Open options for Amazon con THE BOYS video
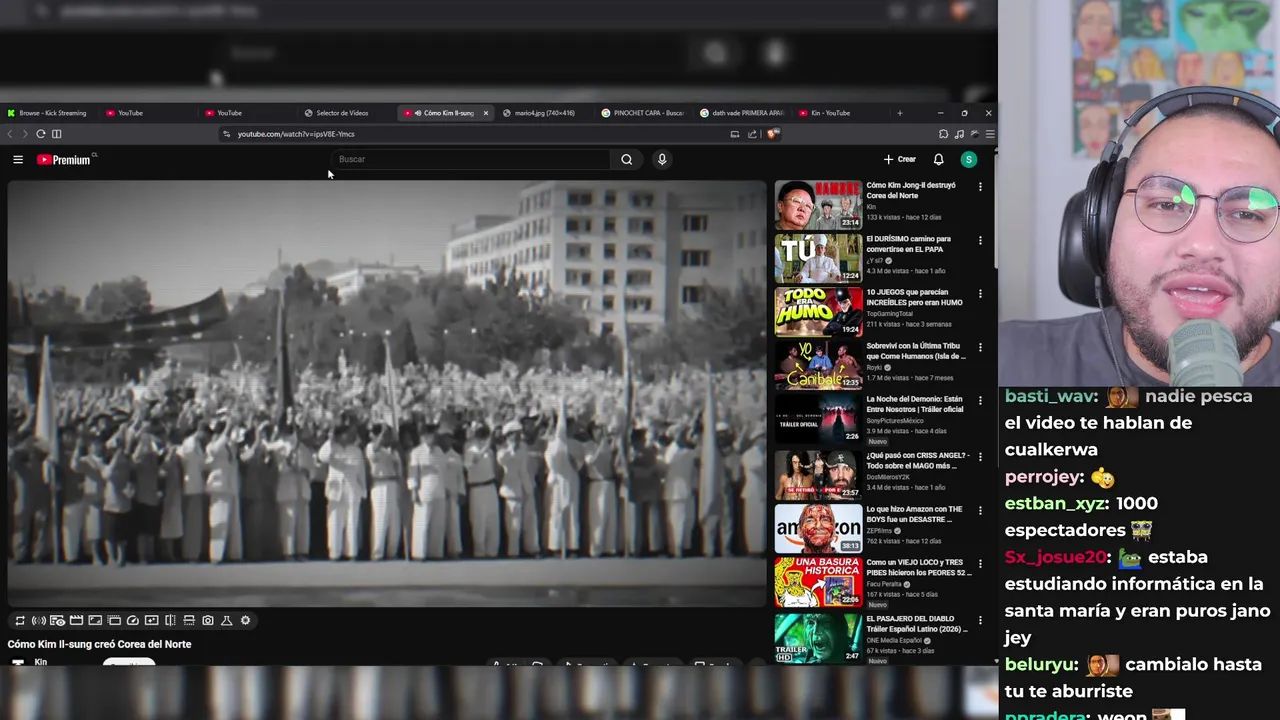1280x720 pixels. 980,510
